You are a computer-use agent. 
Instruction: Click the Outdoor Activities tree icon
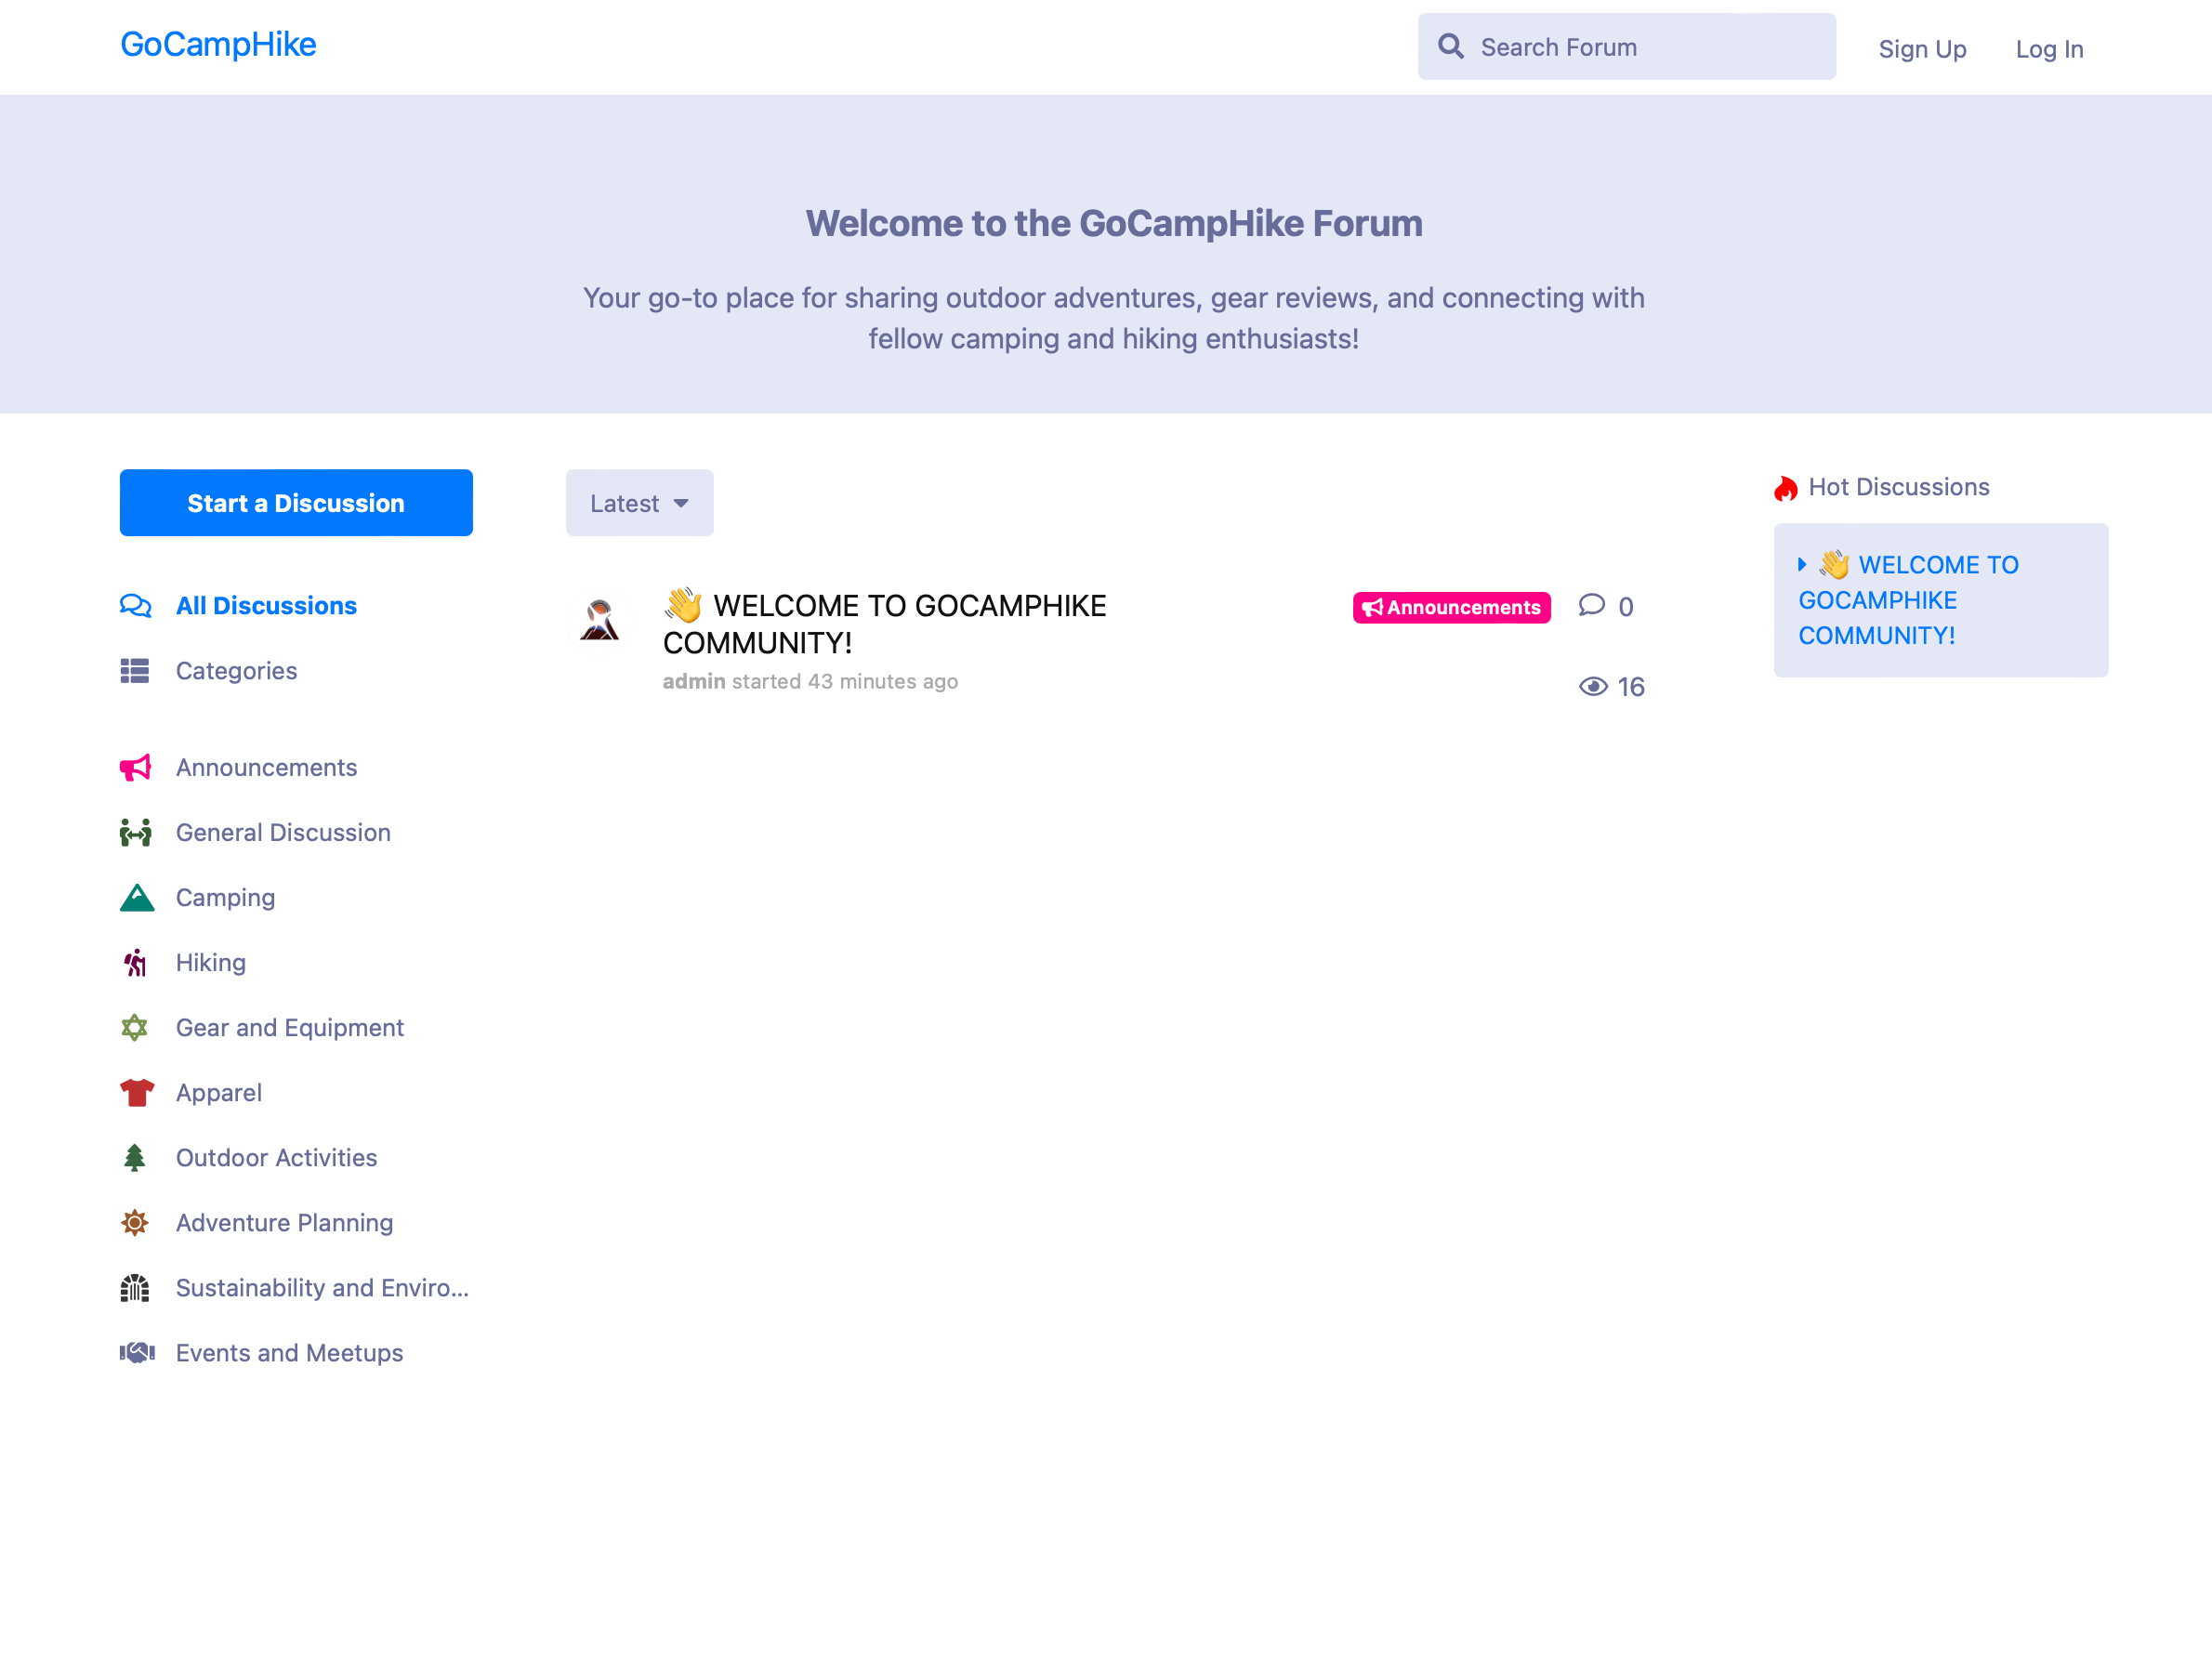click(x=135, y=1158)
